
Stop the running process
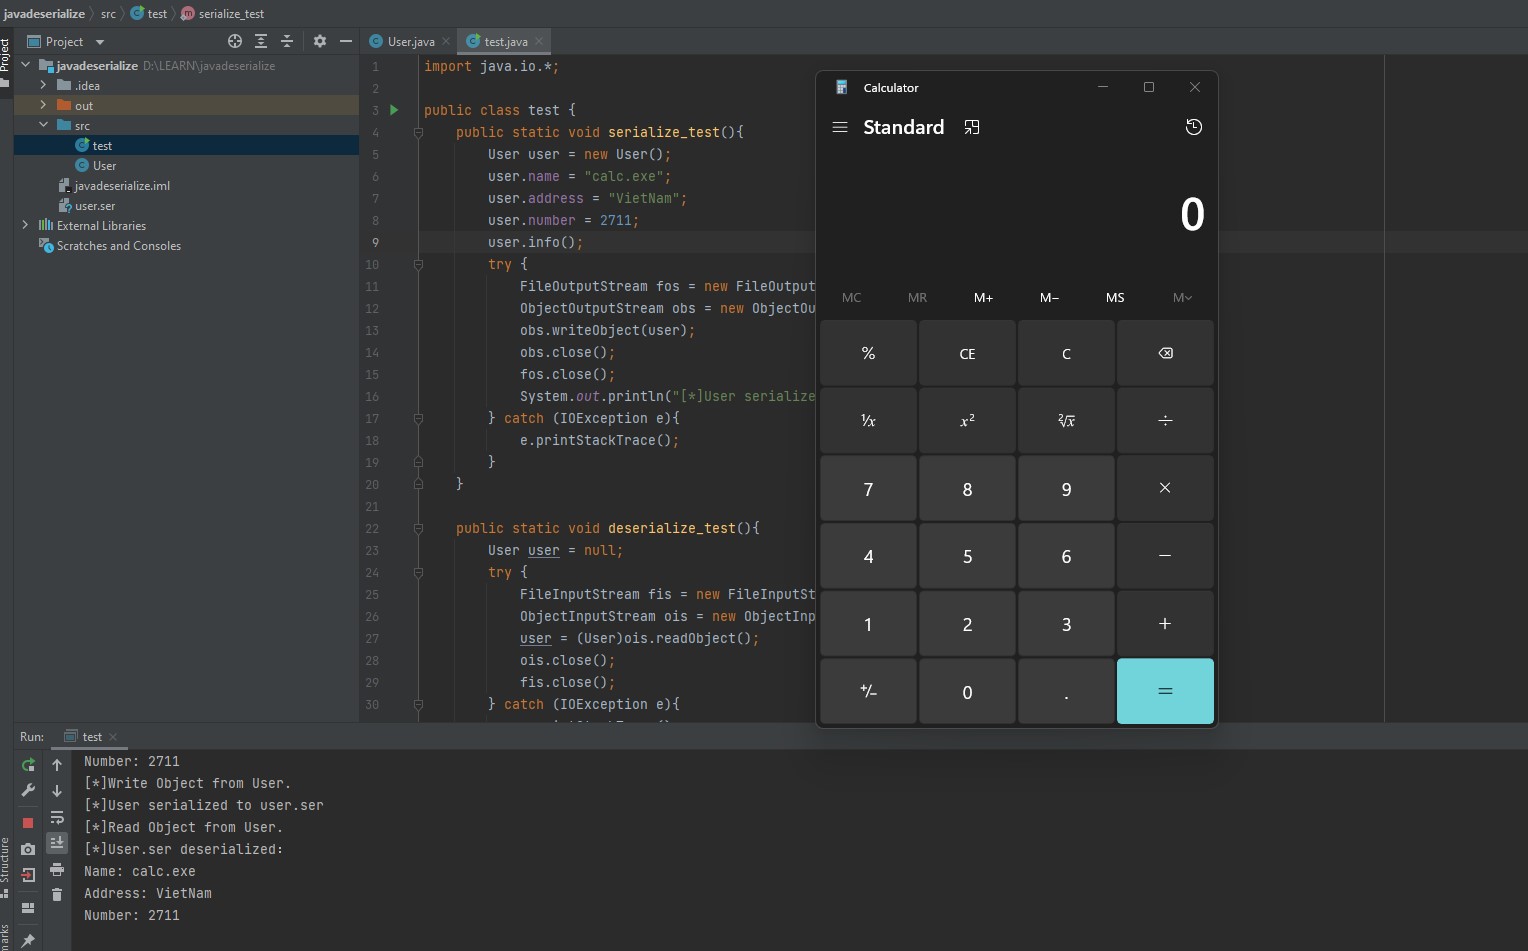tap(27, 820)
